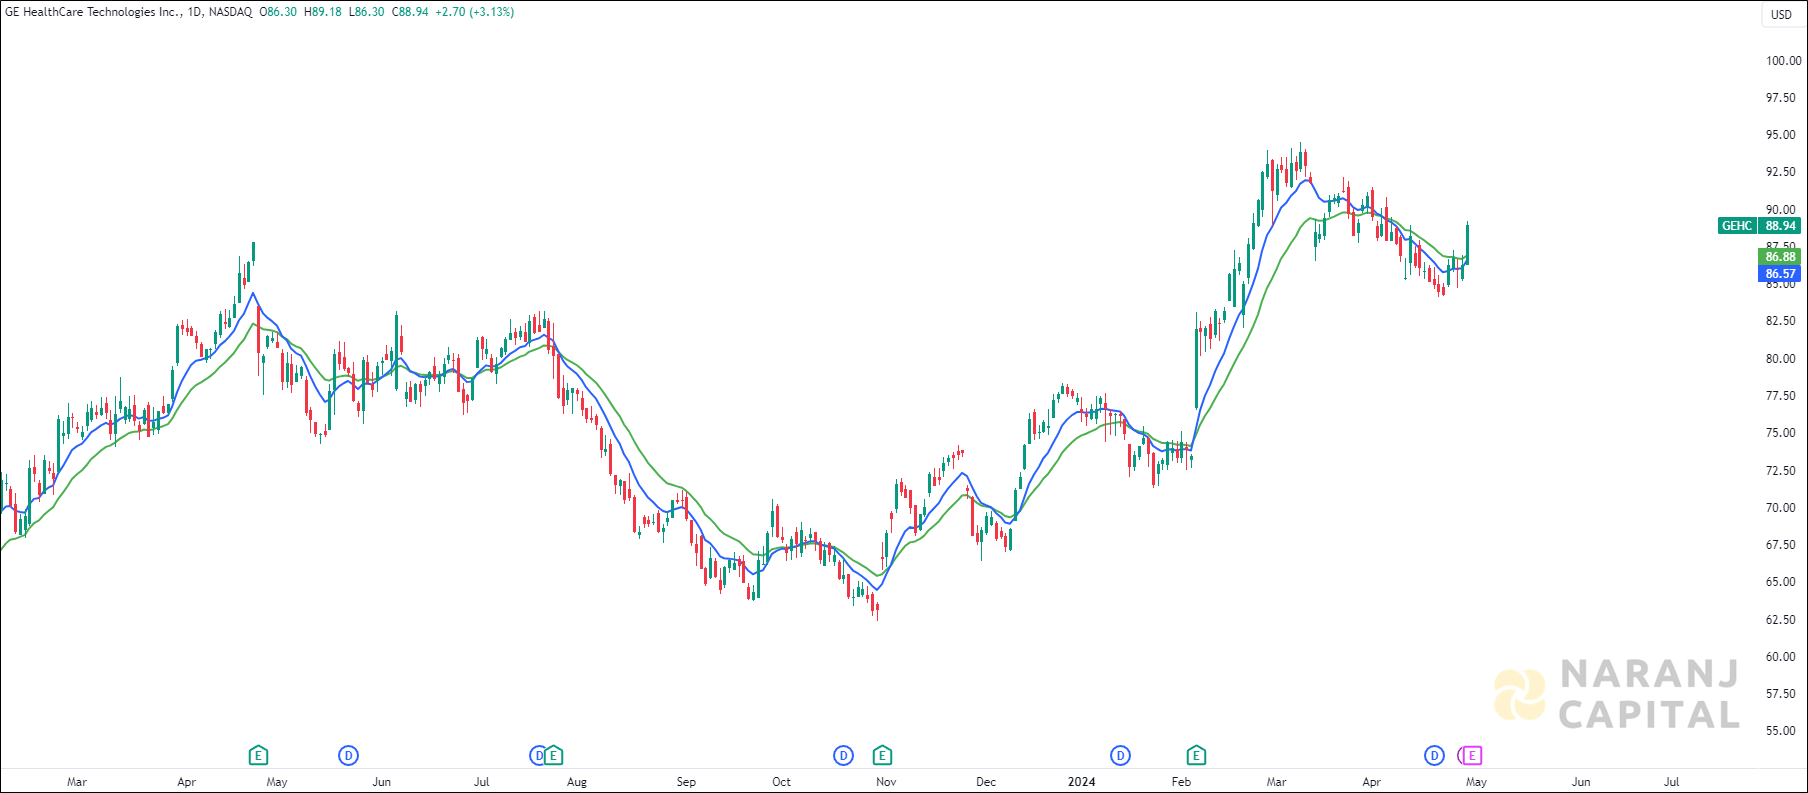Click the 2024 label on the time axis
The image size is (1808, 793).
point(1081,782)
